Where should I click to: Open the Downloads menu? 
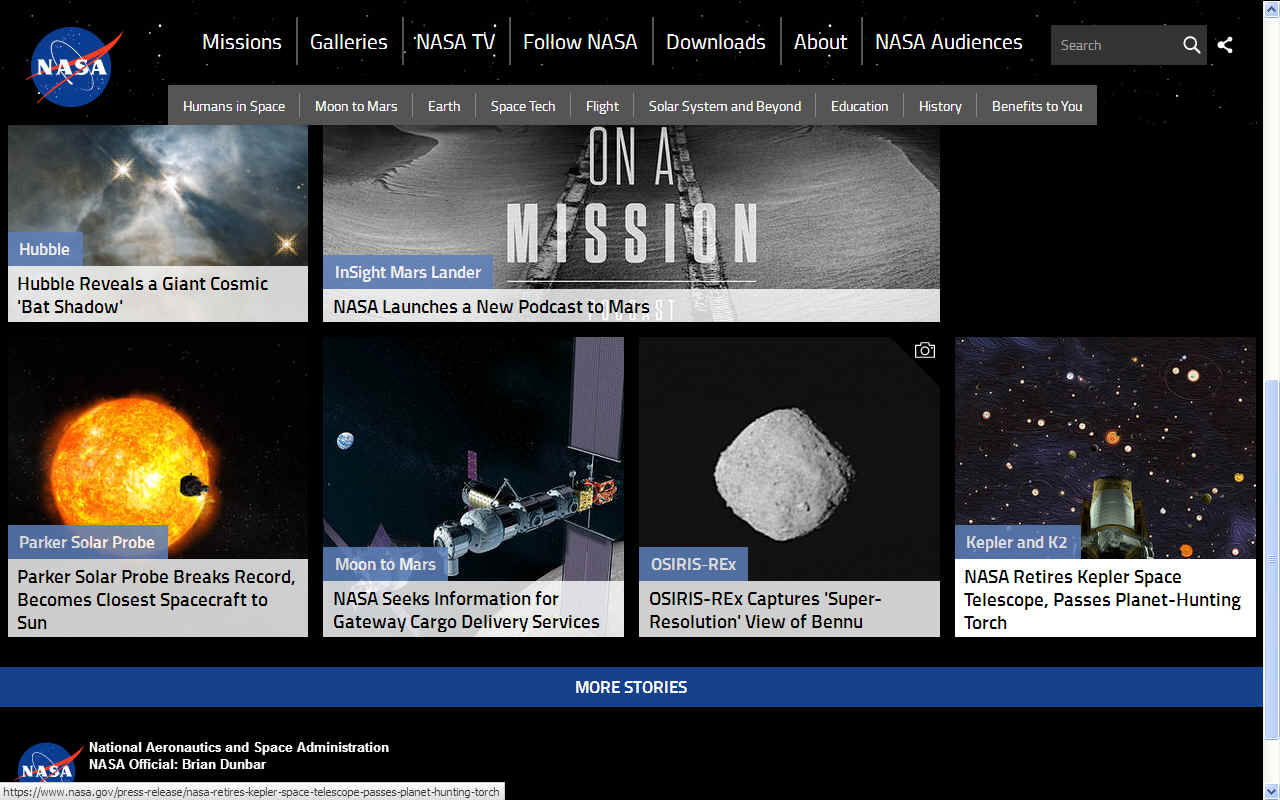point(716,42)
